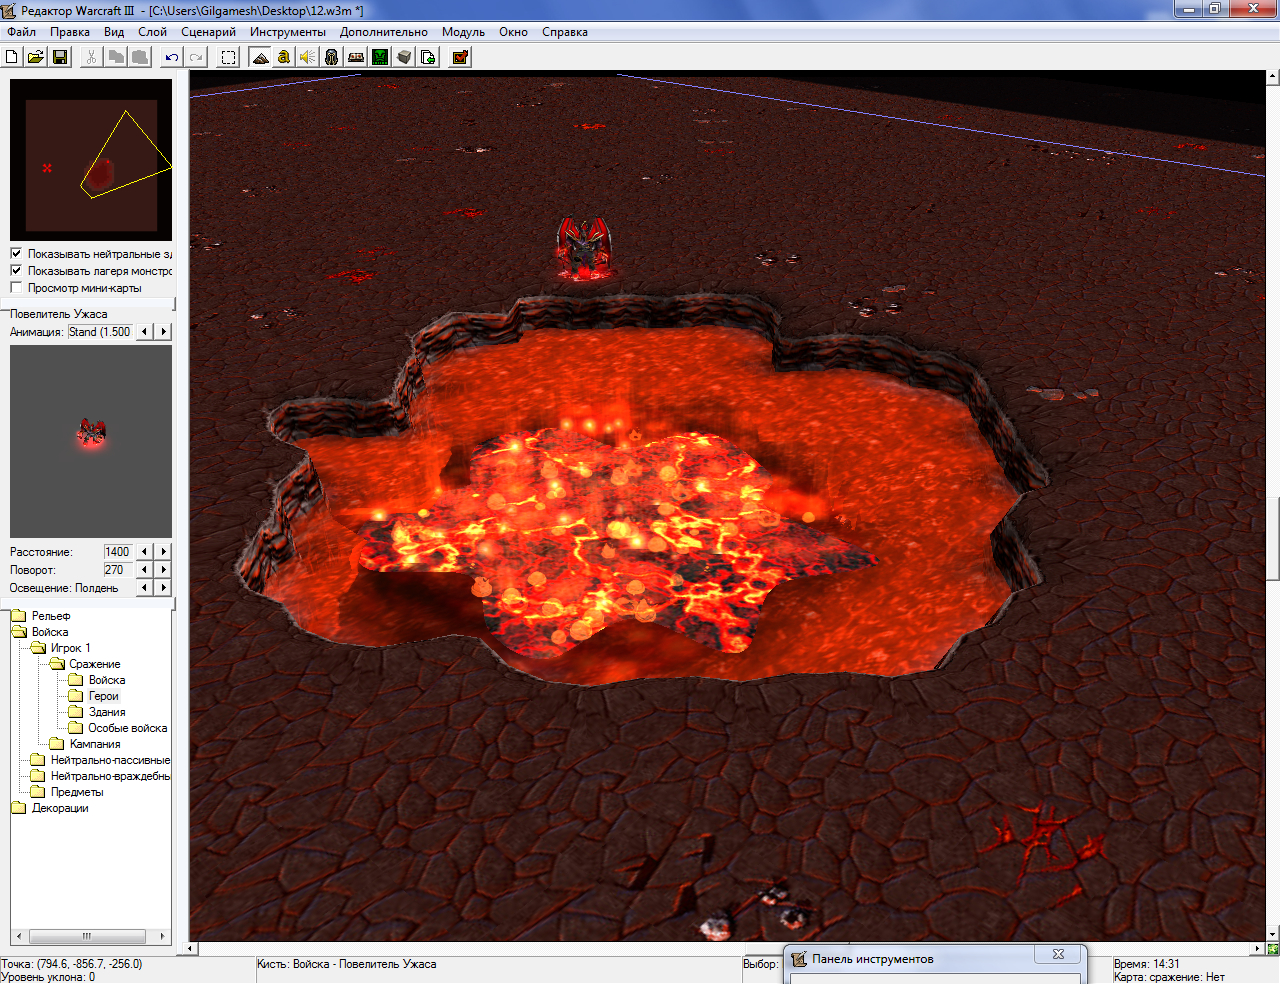Increase Расстояние with the right arrow

coord(164,551)
